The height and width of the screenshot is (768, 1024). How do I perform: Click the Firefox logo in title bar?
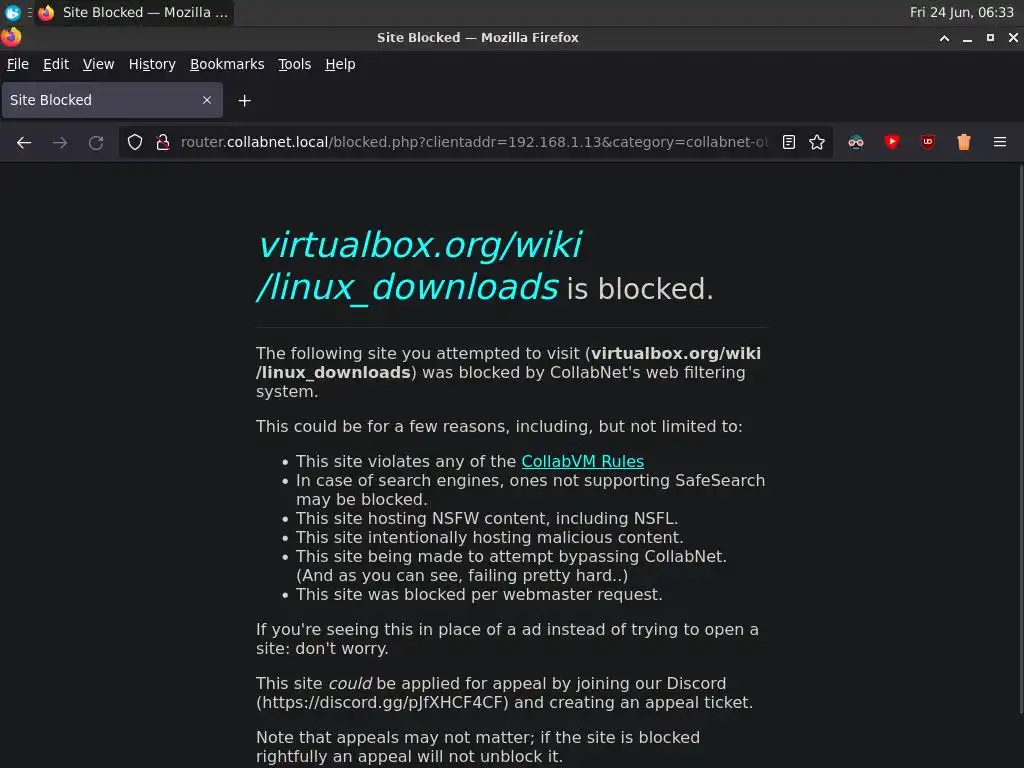pyautogui.click(x=11, y=37)
